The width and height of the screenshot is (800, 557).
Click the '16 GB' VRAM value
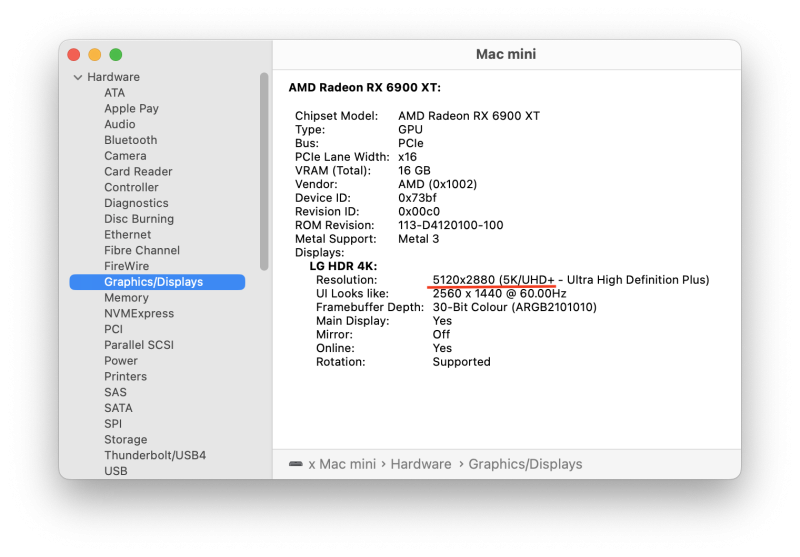click(x=414, y=171)
